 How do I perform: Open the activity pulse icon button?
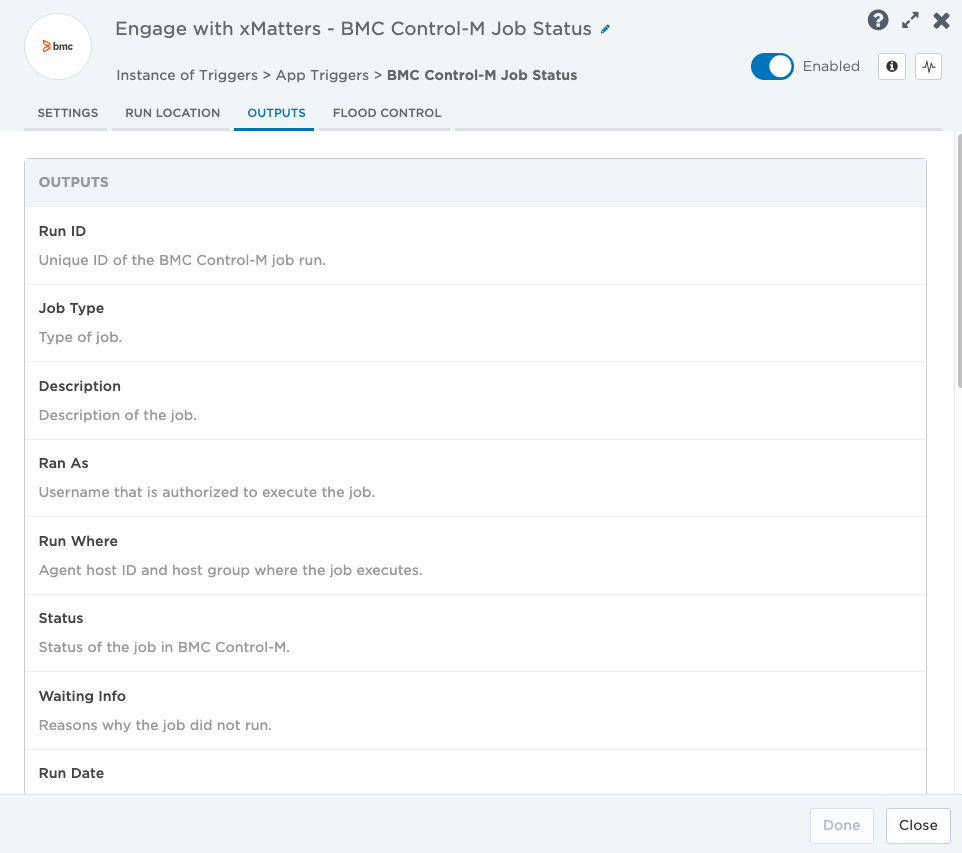929,66
